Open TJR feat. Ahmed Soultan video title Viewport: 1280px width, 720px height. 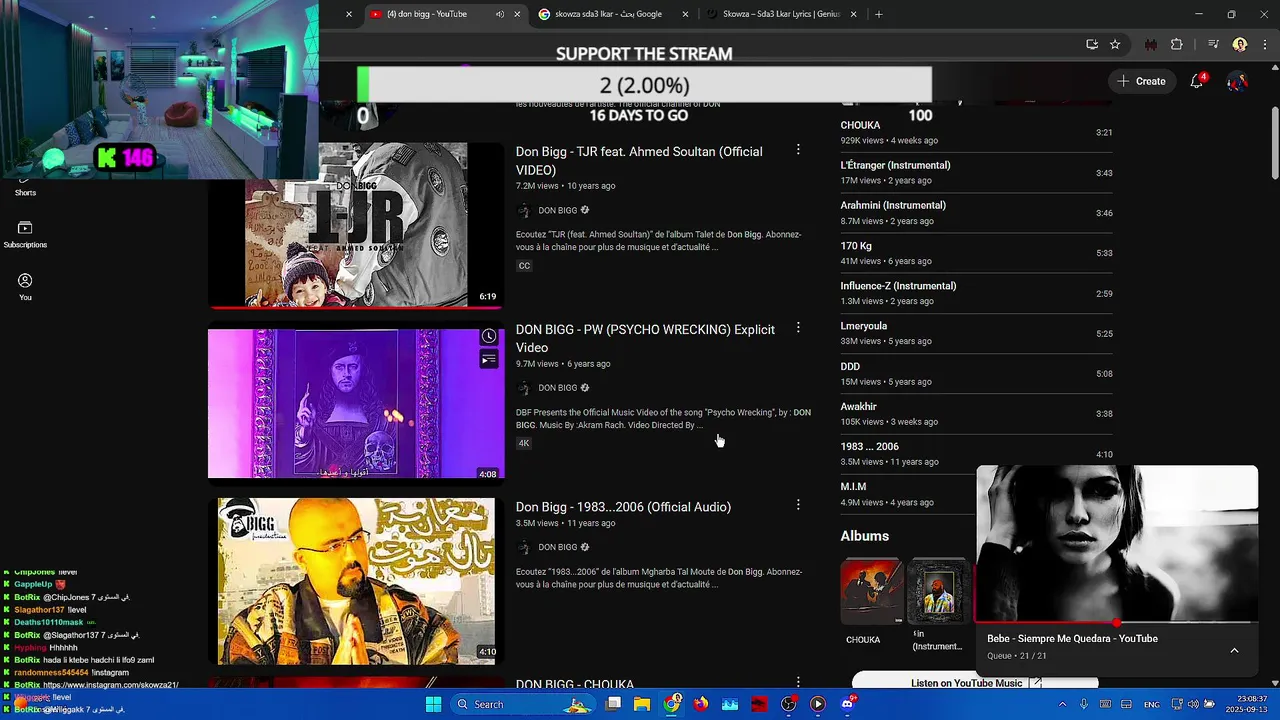pyautogui.click(x=639, y=160)
